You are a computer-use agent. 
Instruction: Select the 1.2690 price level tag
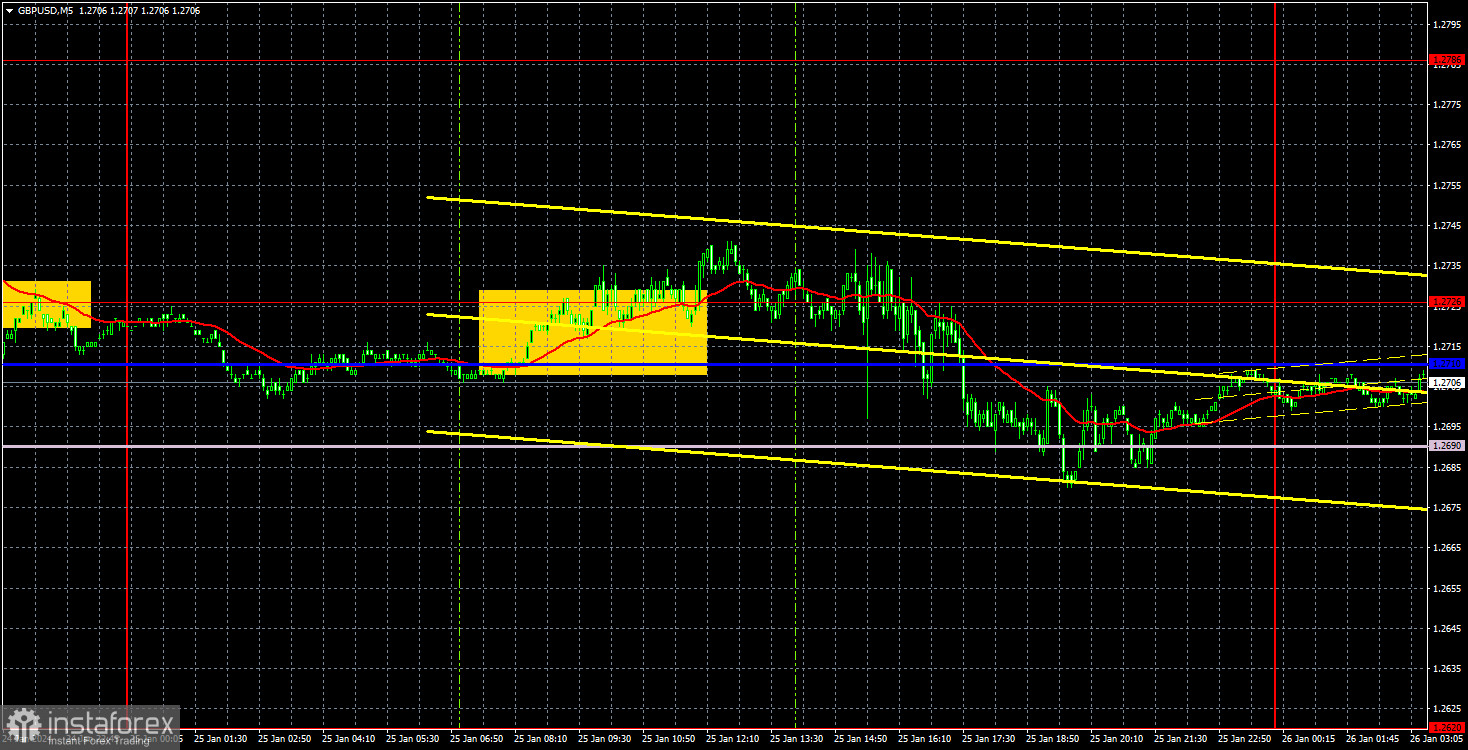click(x=1447, y=446)
